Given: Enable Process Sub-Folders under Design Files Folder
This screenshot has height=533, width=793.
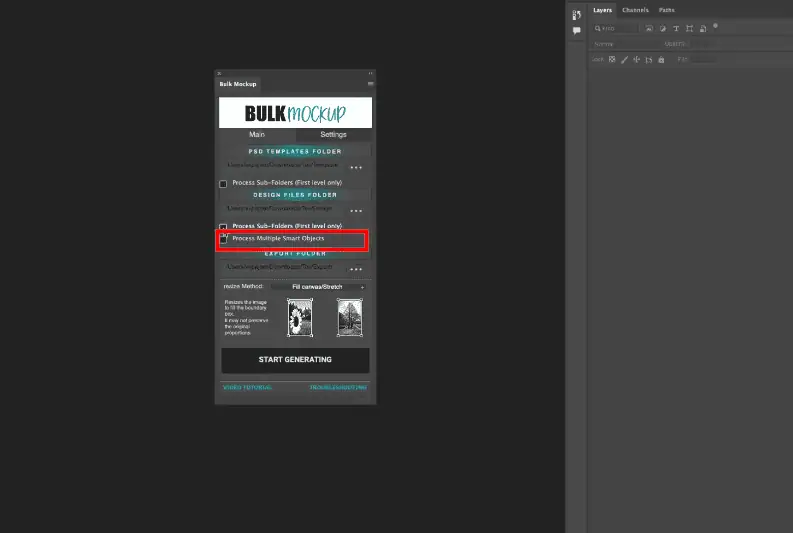Looking at the screenshot, I should point(223,227).
